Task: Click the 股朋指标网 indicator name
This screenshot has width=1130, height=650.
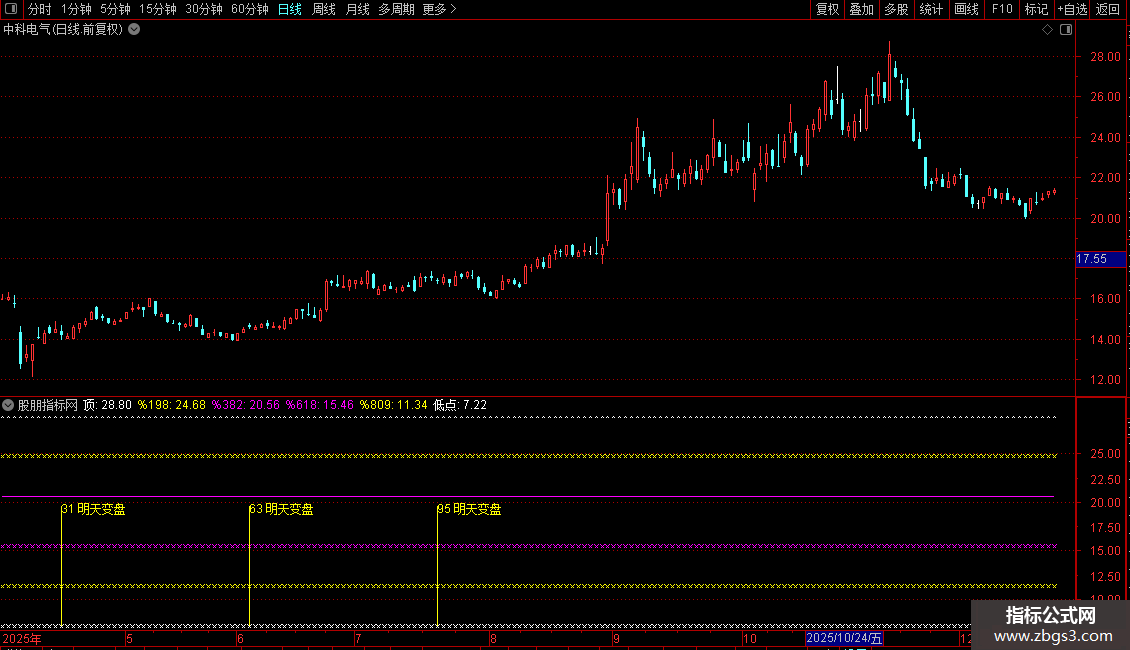Action: pos(48,405)
